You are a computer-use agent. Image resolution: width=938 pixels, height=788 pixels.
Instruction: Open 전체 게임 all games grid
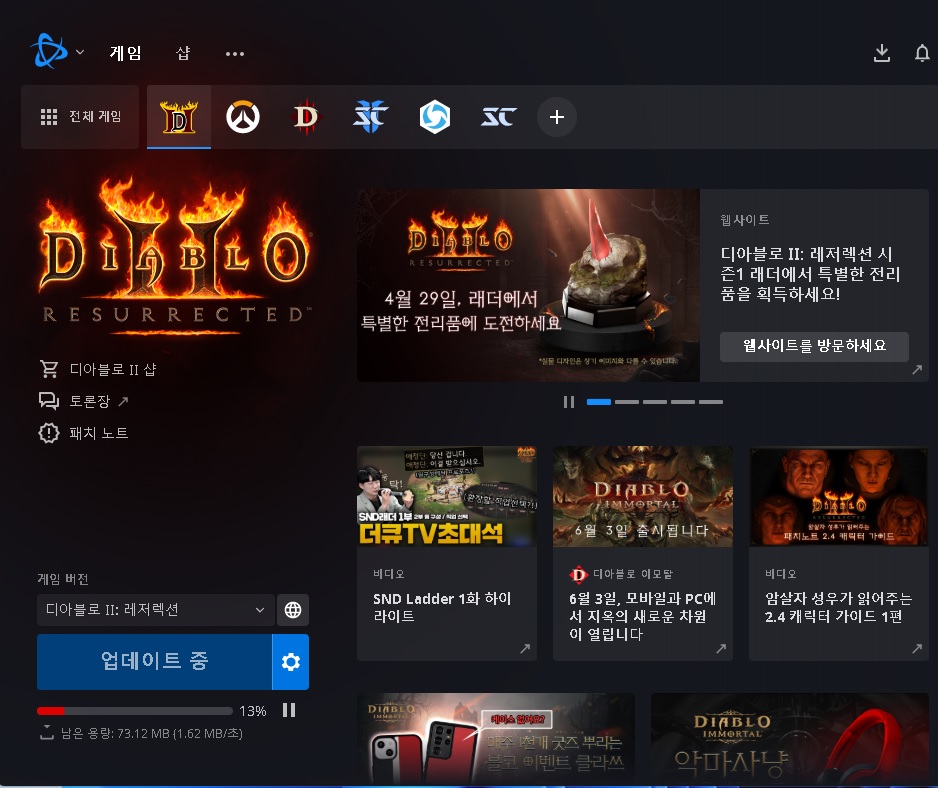coord(80,117)
